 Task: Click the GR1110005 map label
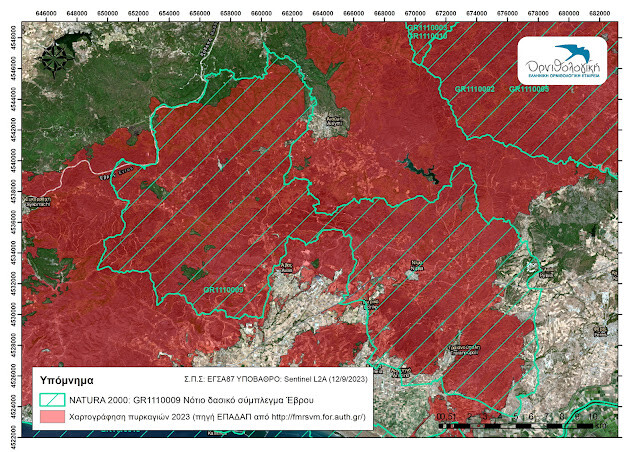[529, 89]
